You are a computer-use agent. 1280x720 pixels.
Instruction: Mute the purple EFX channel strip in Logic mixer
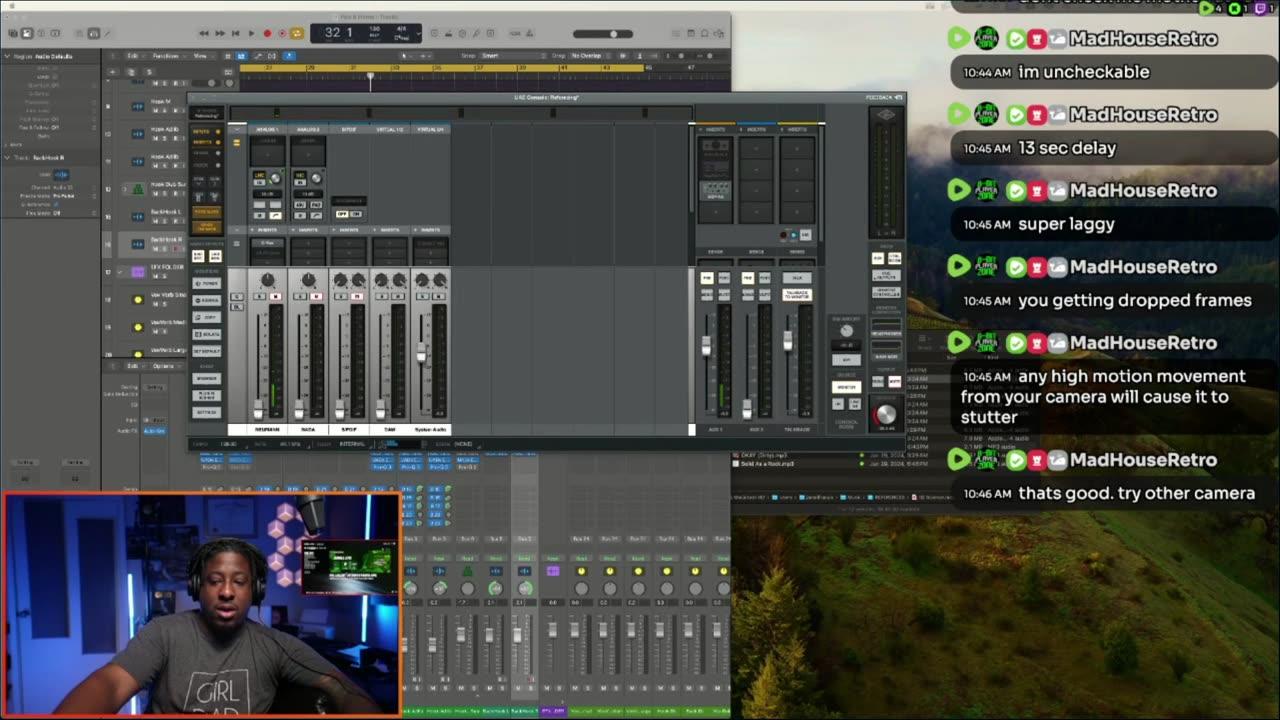547,688
